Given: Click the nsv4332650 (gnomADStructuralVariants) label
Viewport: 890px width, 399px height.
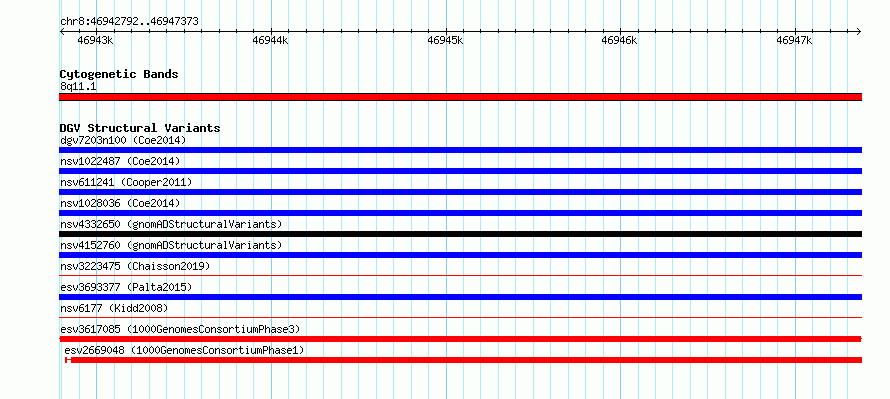Looking at the screenshot, I should [171, 224].
